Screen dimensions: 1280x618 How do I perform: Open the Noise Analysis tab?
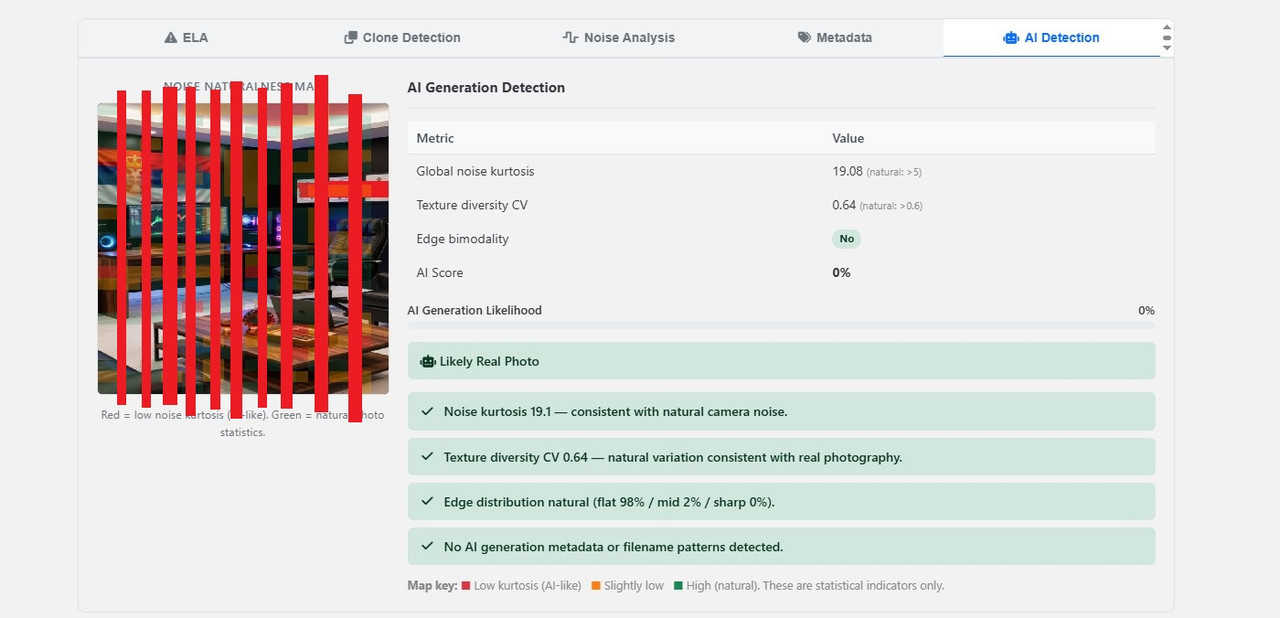coord(618,38)
